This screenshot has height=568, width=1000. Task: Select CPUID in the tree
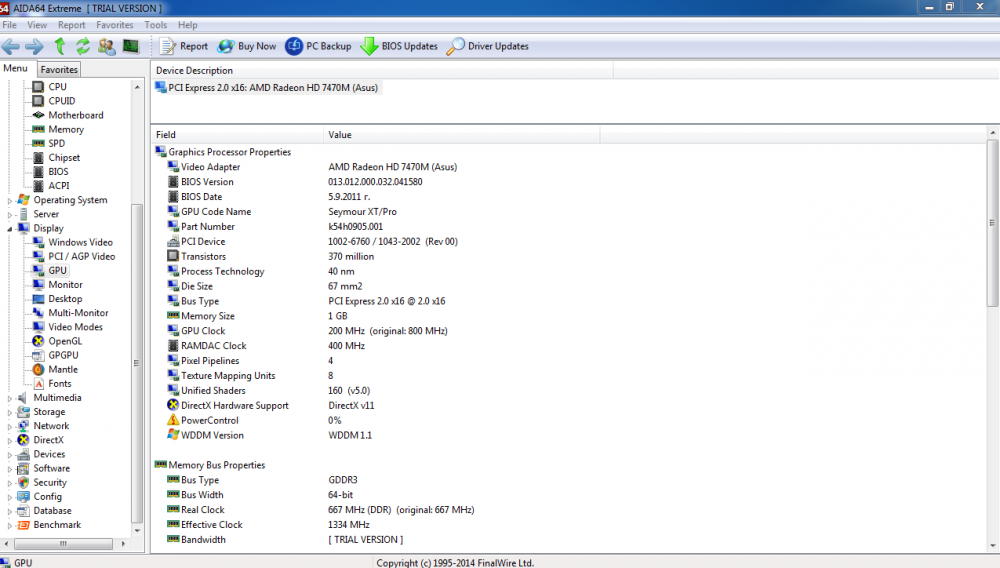point(62,101)
